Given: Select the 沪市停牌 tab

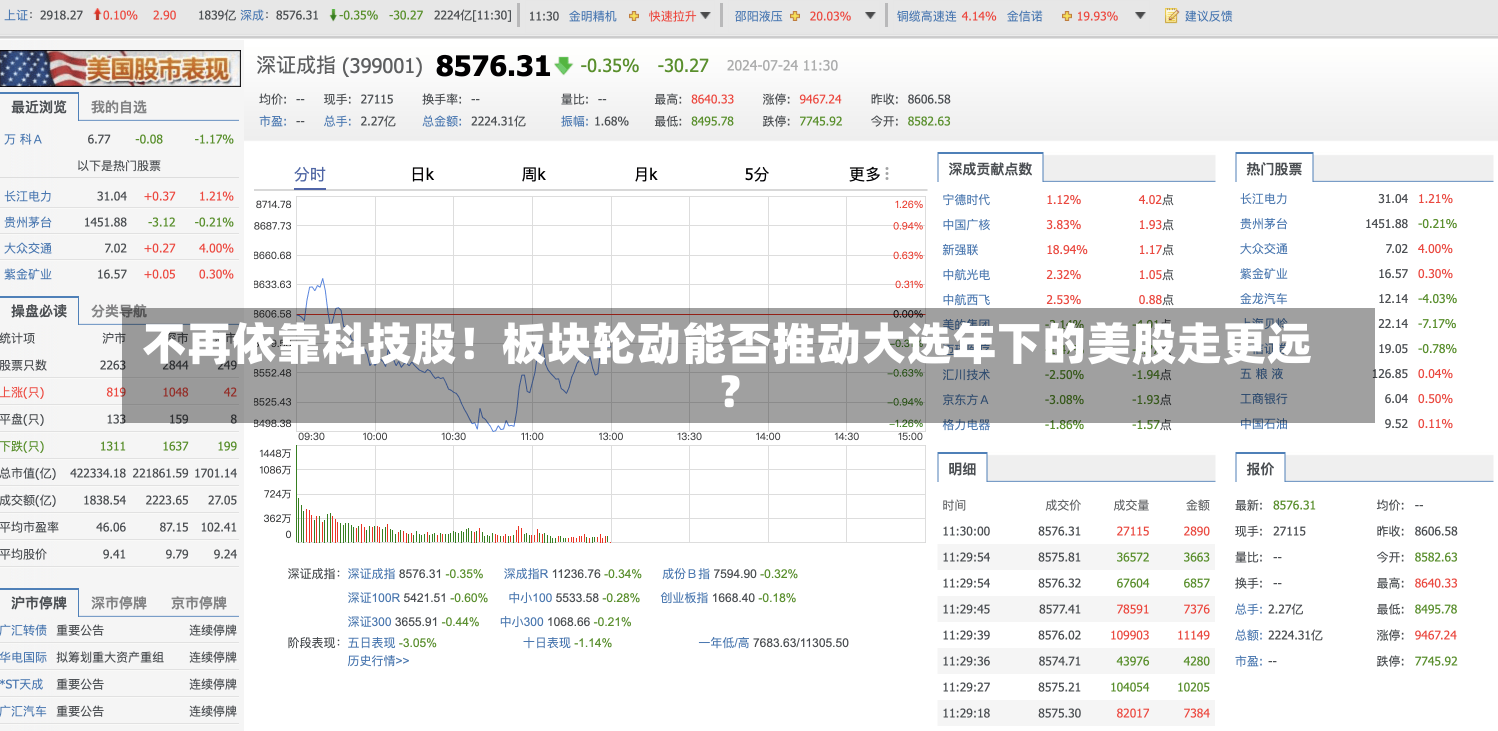Looking at the screenshot, I should tap(39, 603).
